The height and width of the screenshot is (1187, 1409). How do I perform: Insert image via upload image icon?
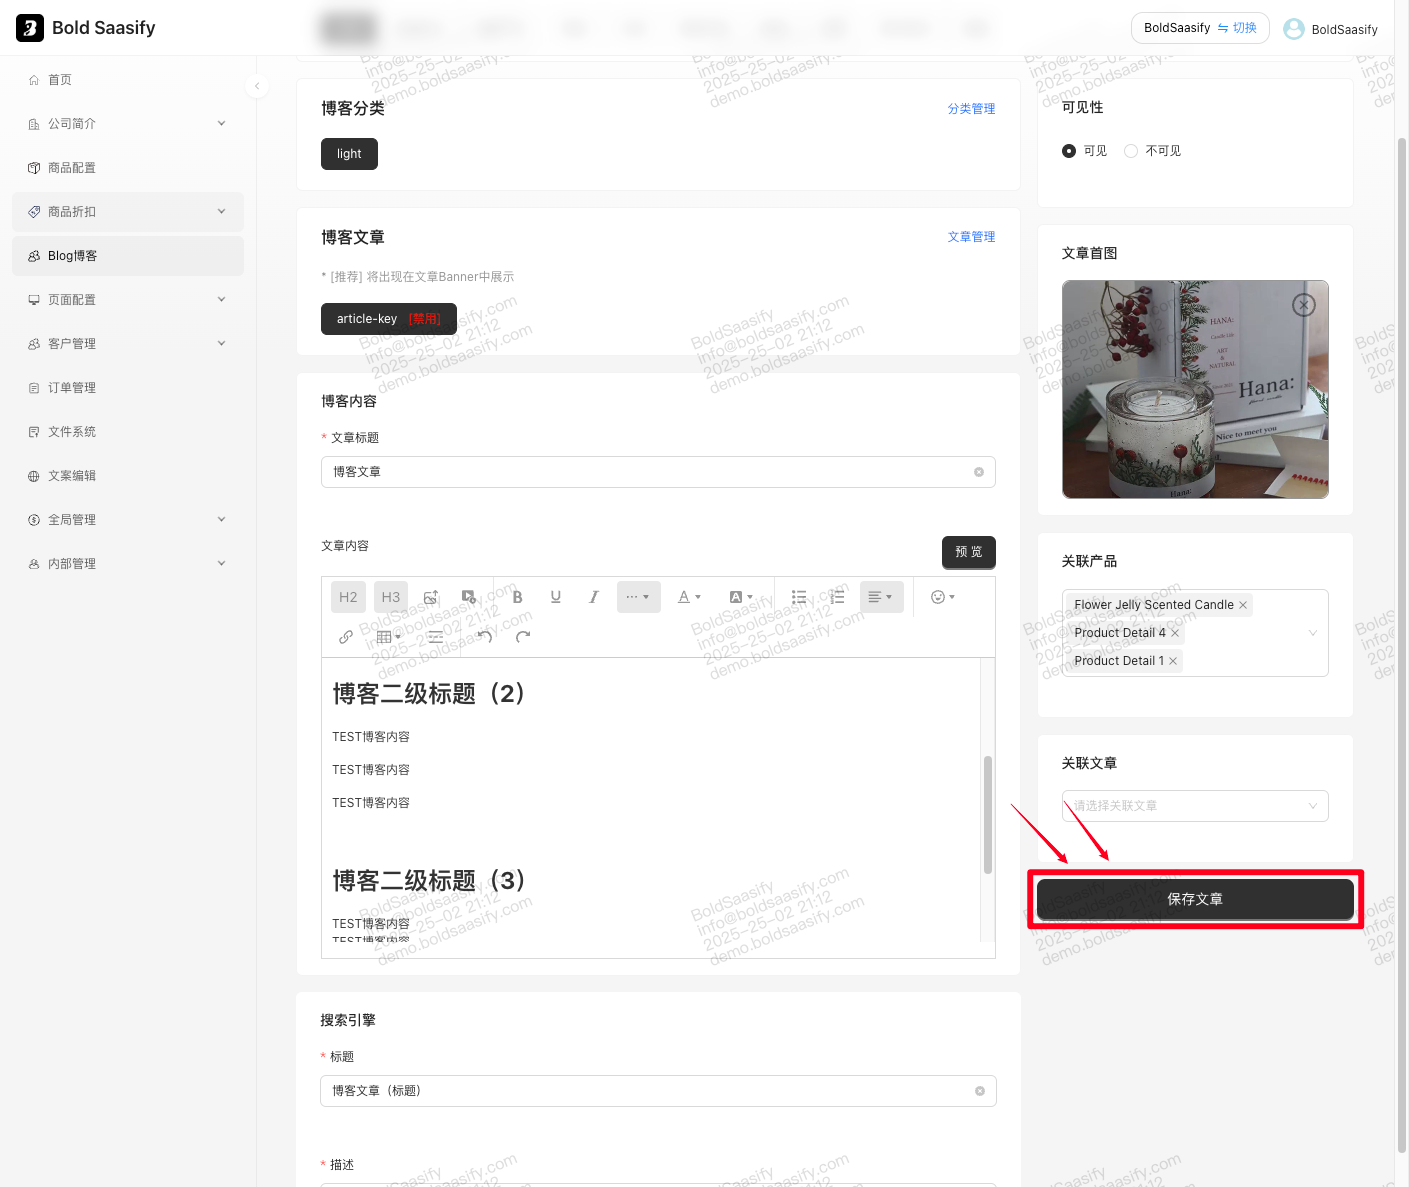(431, 597)
